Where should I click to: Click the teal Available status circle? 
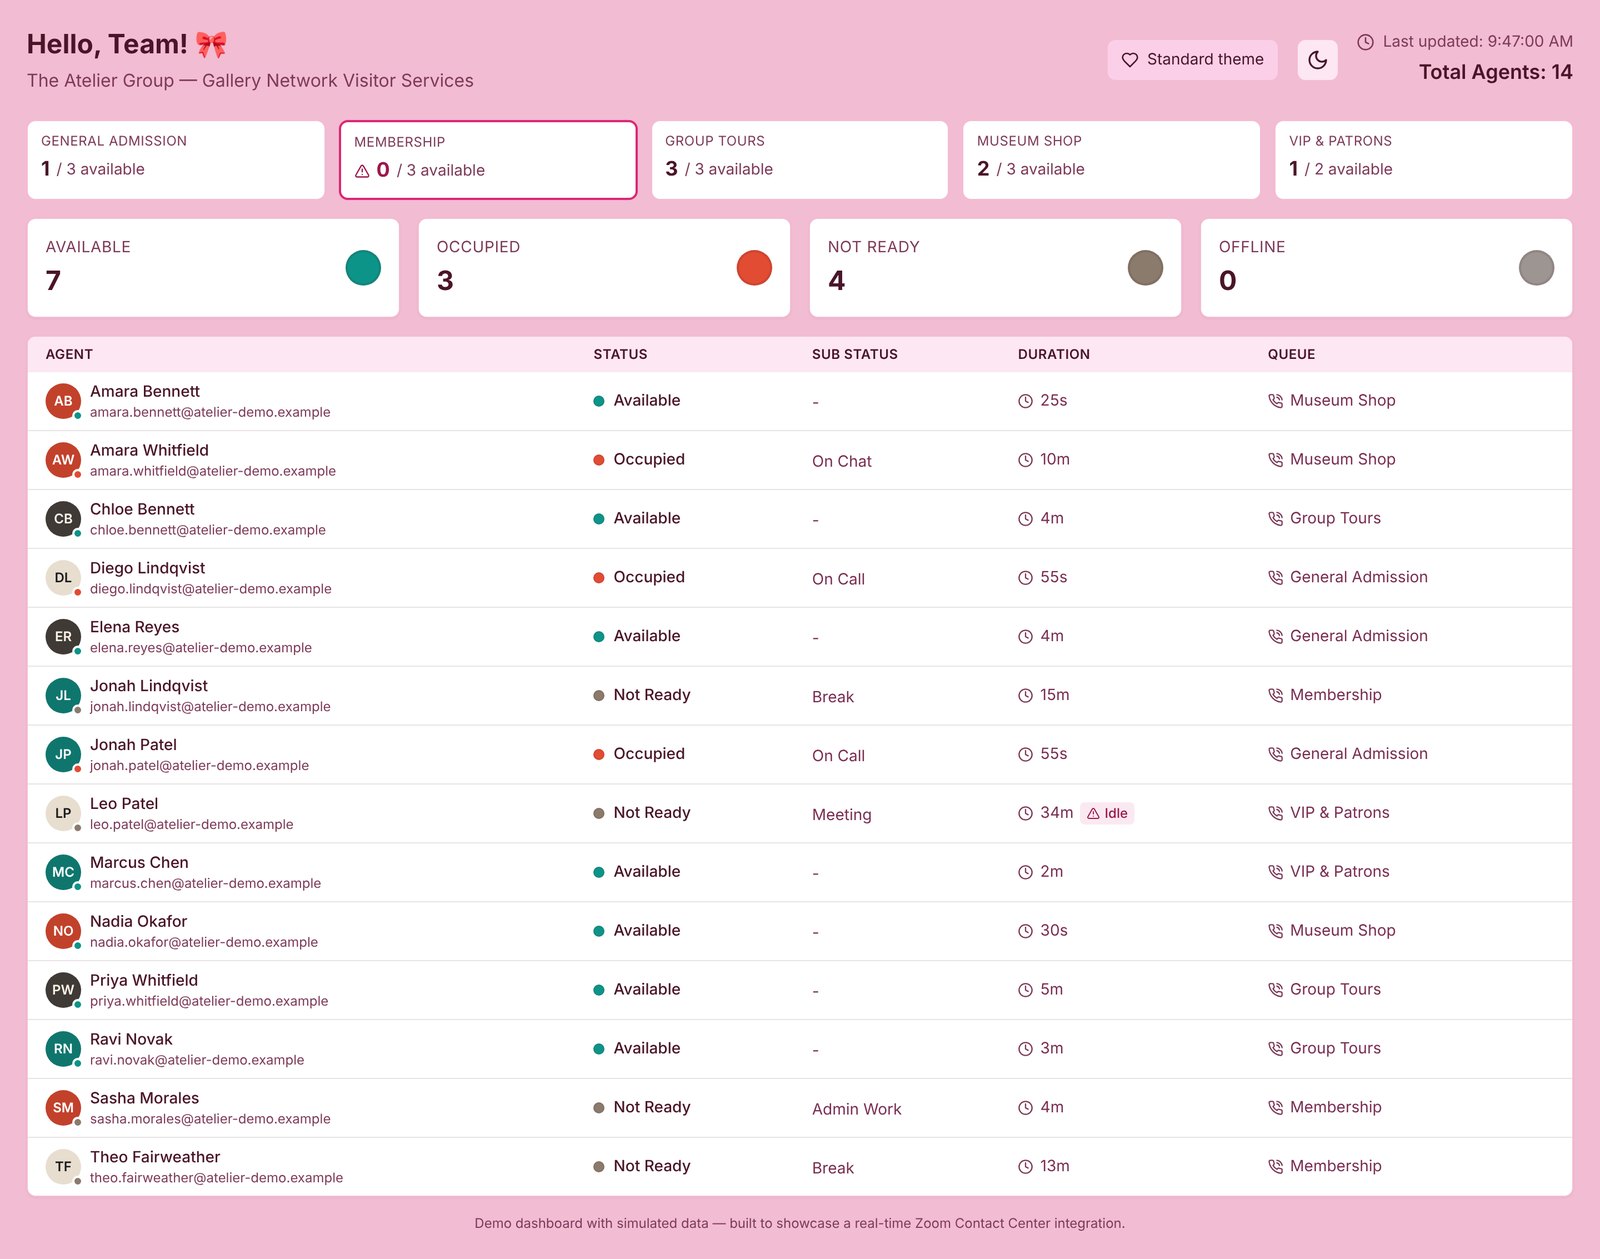[363, 268]
